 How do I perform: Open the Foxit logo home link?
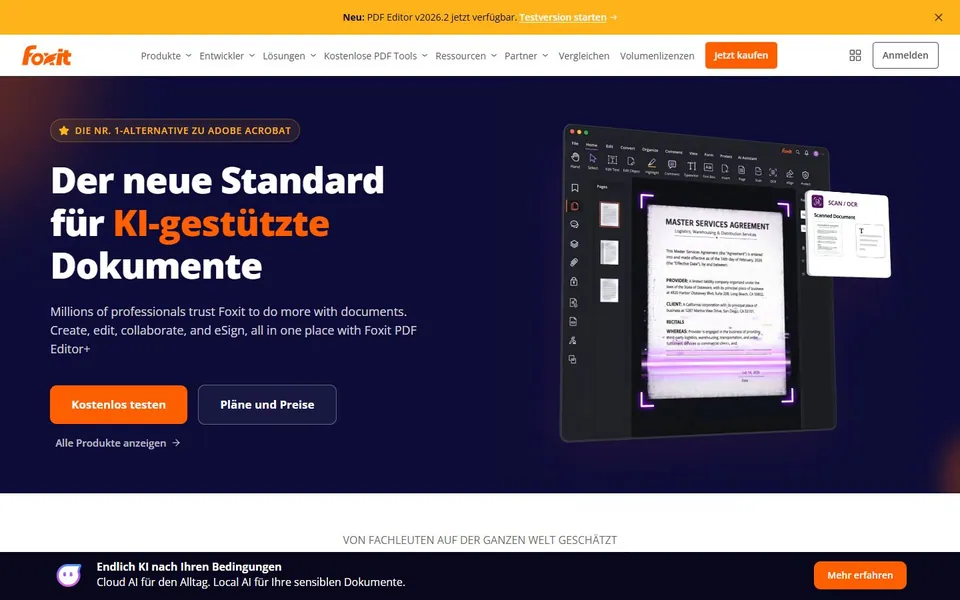tap(47, 55)
